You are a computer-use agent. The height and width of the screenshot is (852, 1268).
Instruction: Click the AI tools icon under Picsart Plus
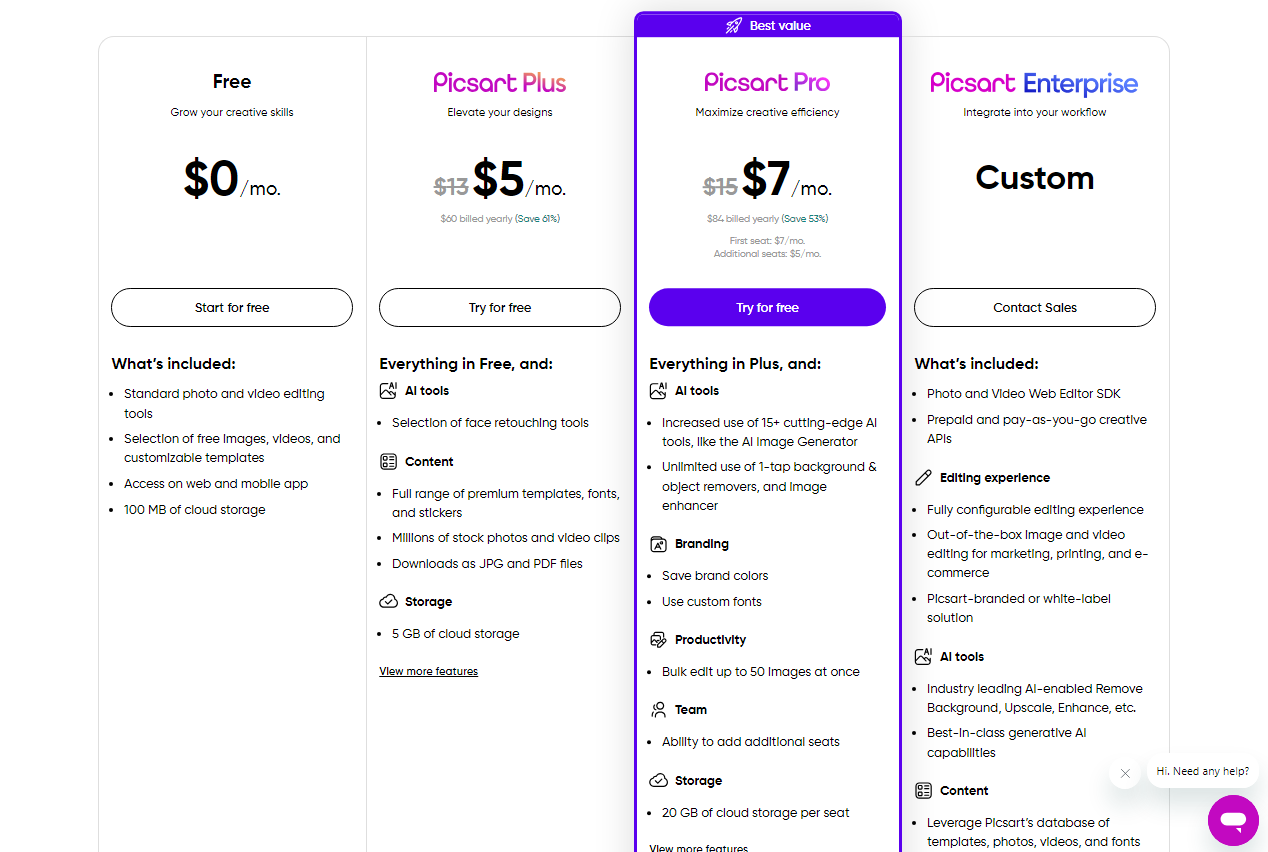click(x=388, y=391)
